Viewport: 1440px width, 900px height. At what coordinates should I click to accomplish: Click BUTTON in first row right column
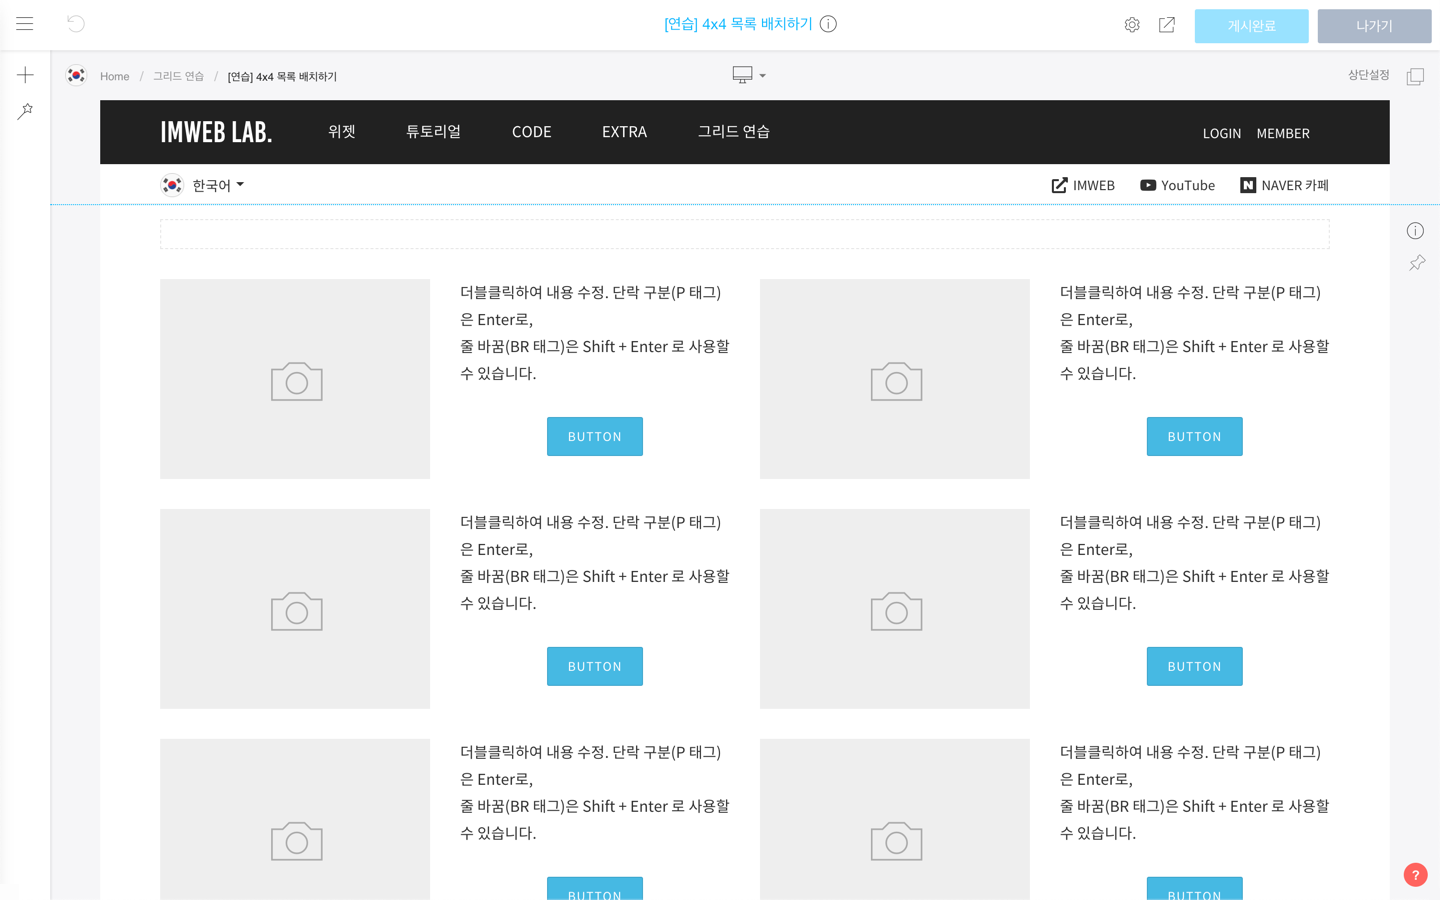[x=1195, y=436]
